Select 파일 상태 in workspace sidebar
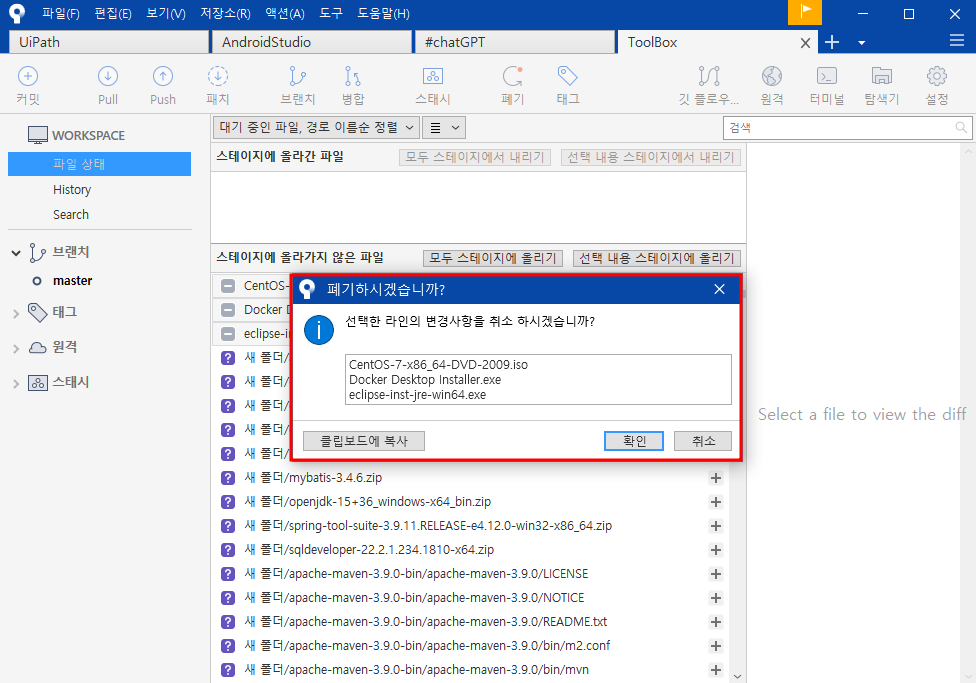Screen dimensions: 976x683 [x=100, y=164]
